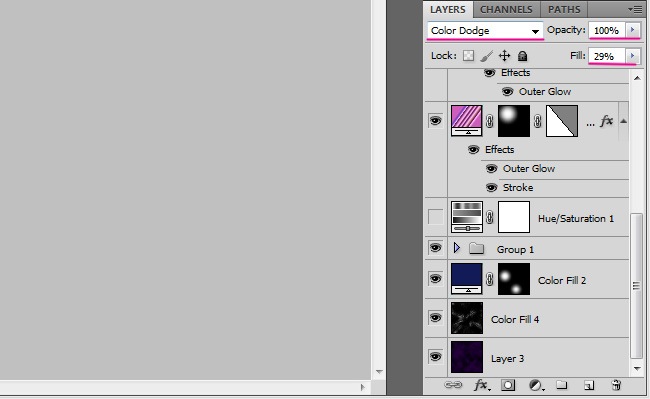Click the delete layer trash icon
This screenshot has width=650, height=399.
(616, 385)
